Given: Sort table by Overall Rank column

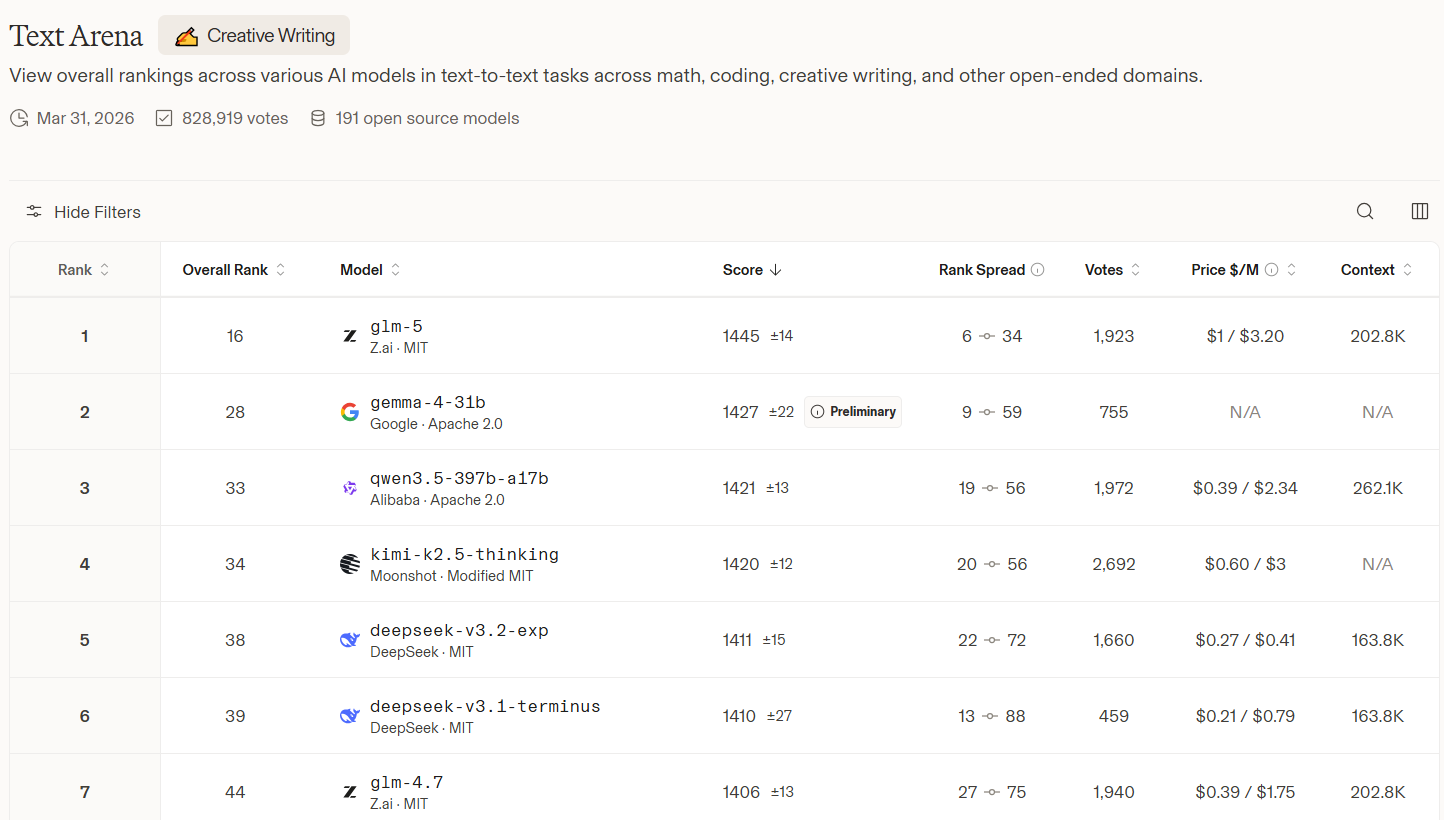Looking at the screenshot, I should tap(234, 270).
